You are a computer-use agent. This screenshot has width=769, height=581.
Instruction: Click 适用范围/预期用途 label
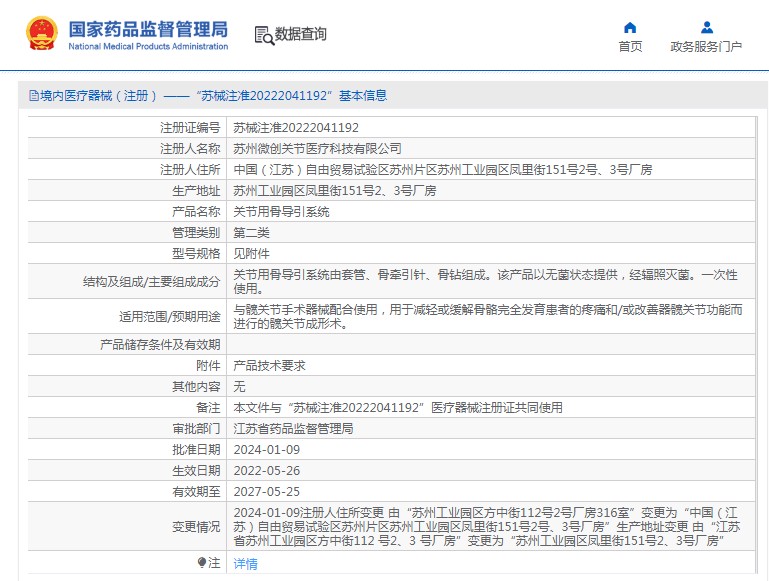(x=169, y=317)
